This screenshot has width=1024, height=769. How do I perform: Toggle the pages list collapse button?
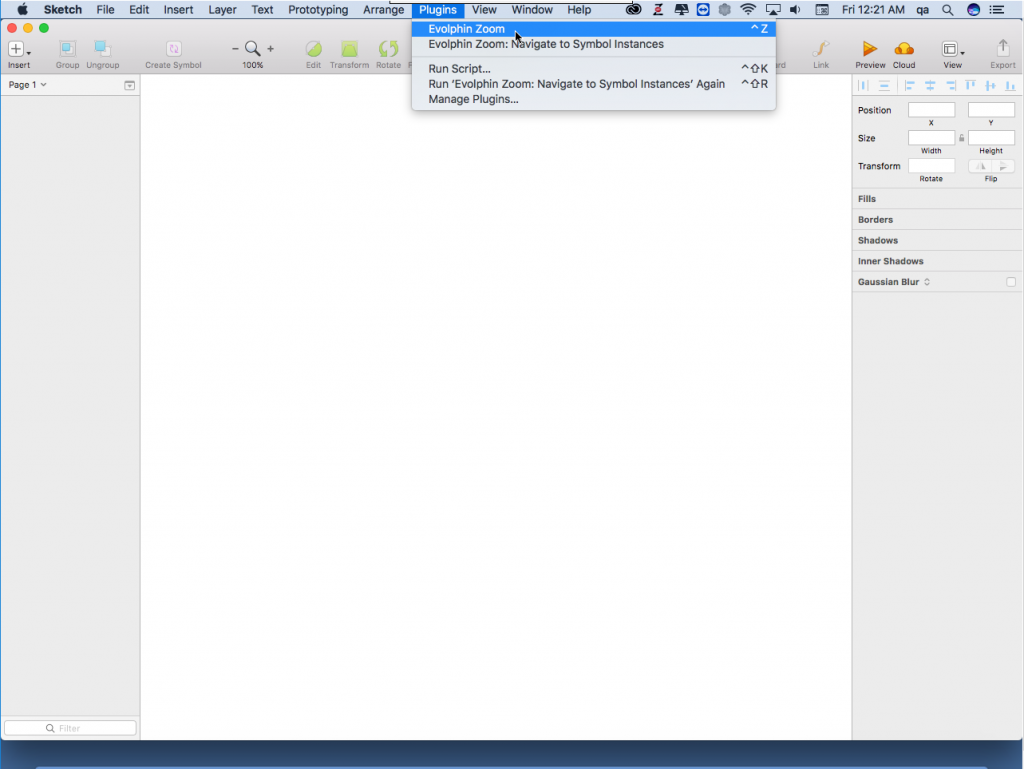(x=129, y=86)
